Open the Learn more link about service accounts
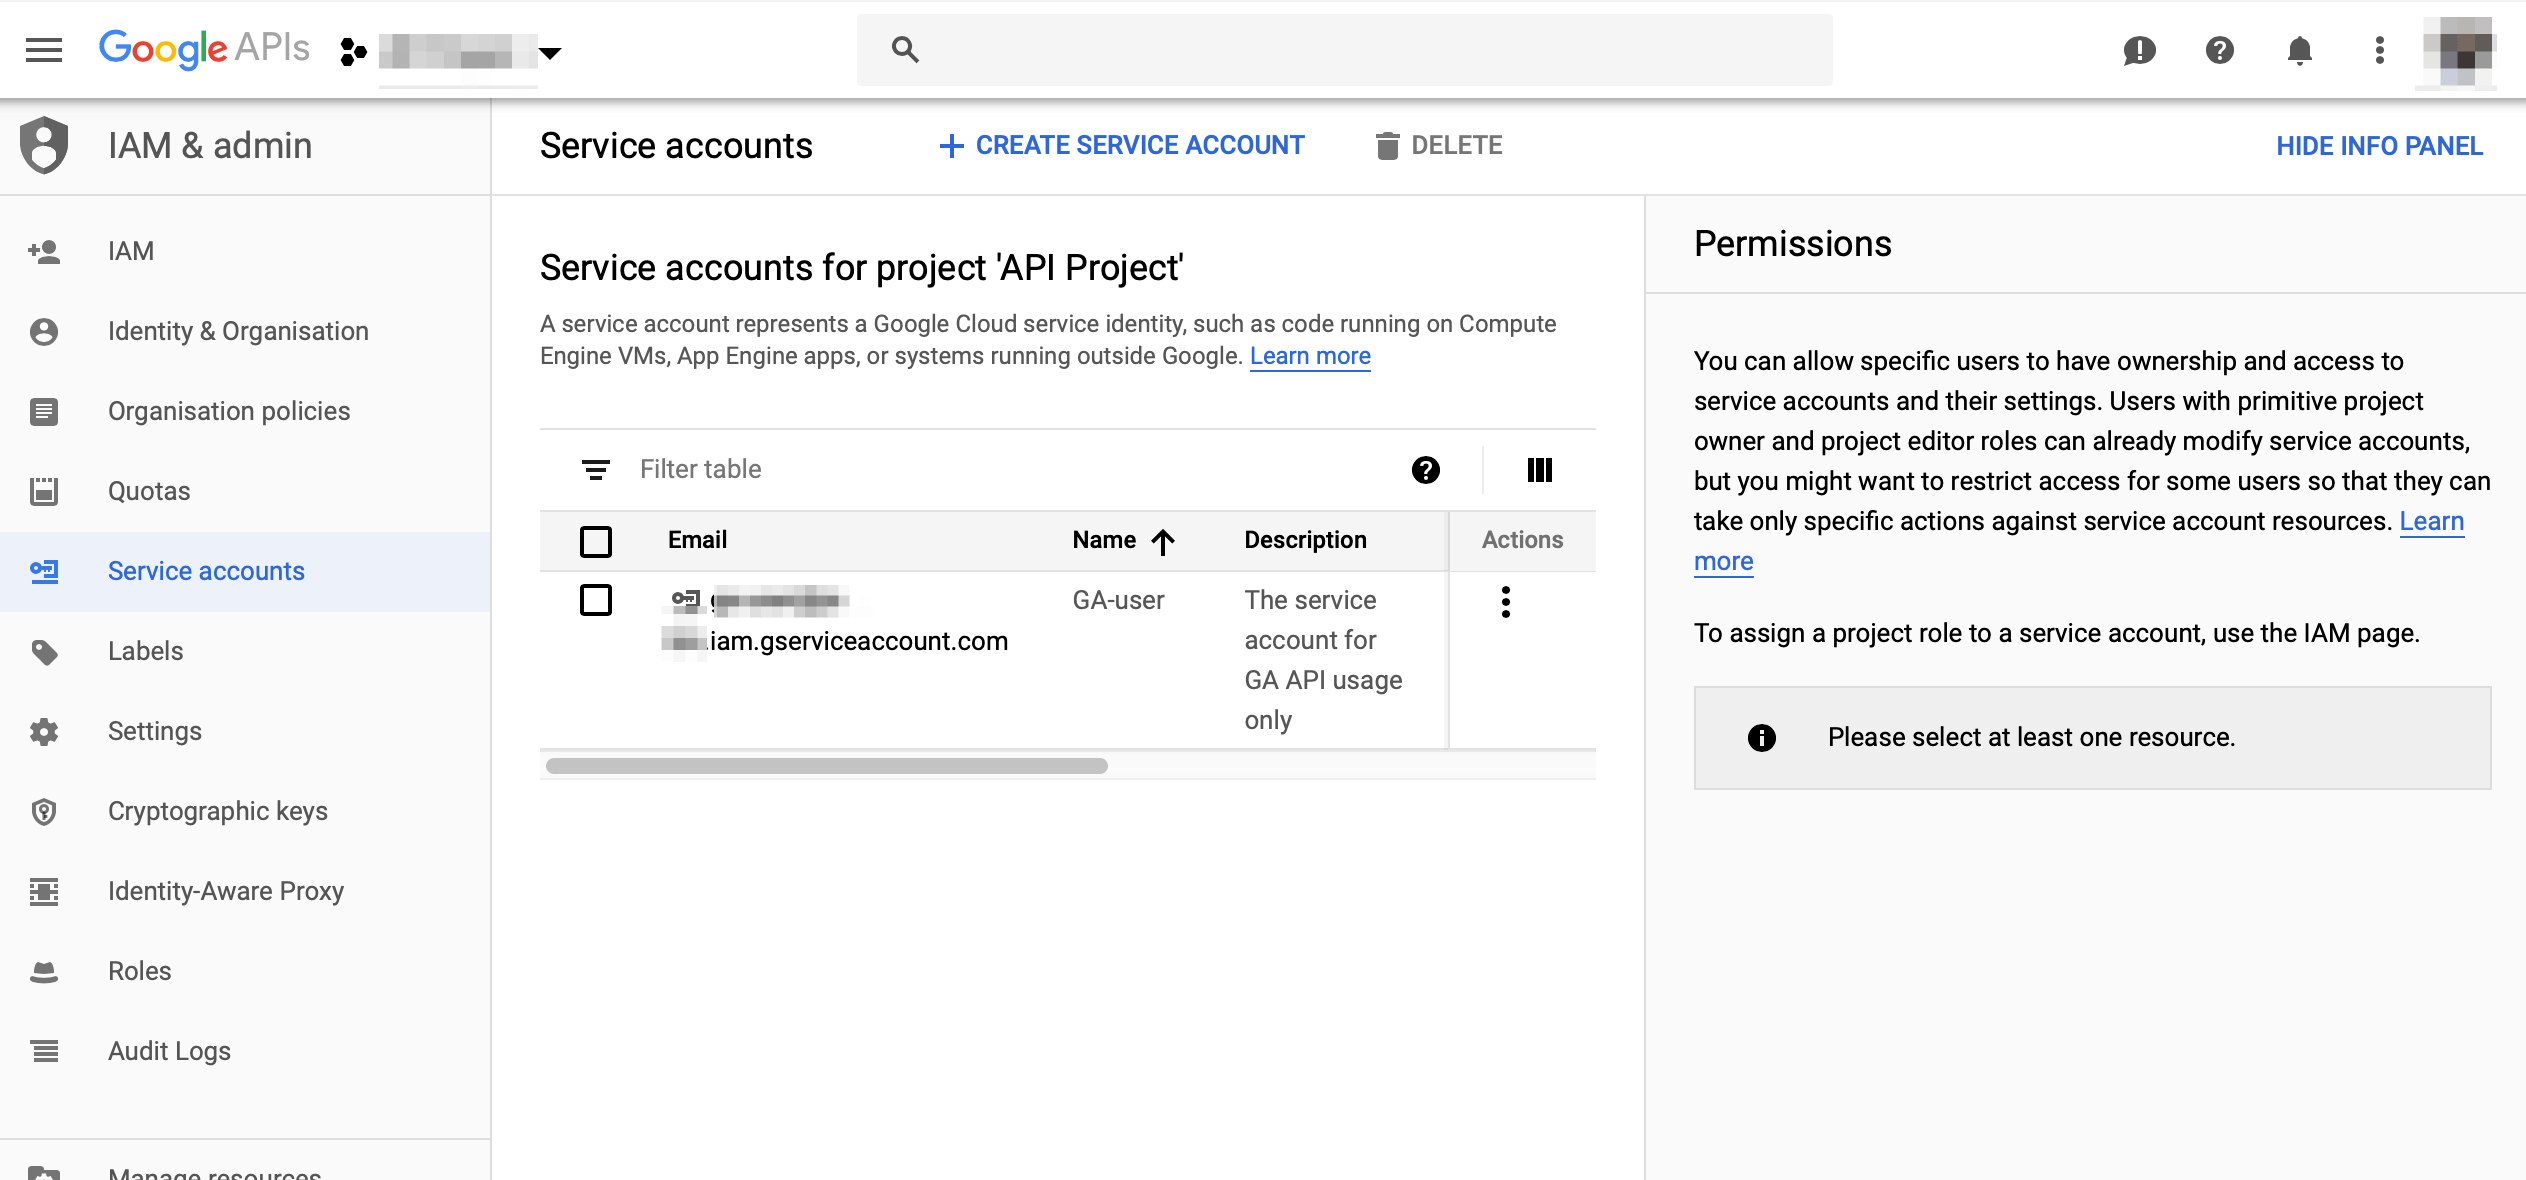Screen dimensions: 2526x1180 [x=1309, y=355]
